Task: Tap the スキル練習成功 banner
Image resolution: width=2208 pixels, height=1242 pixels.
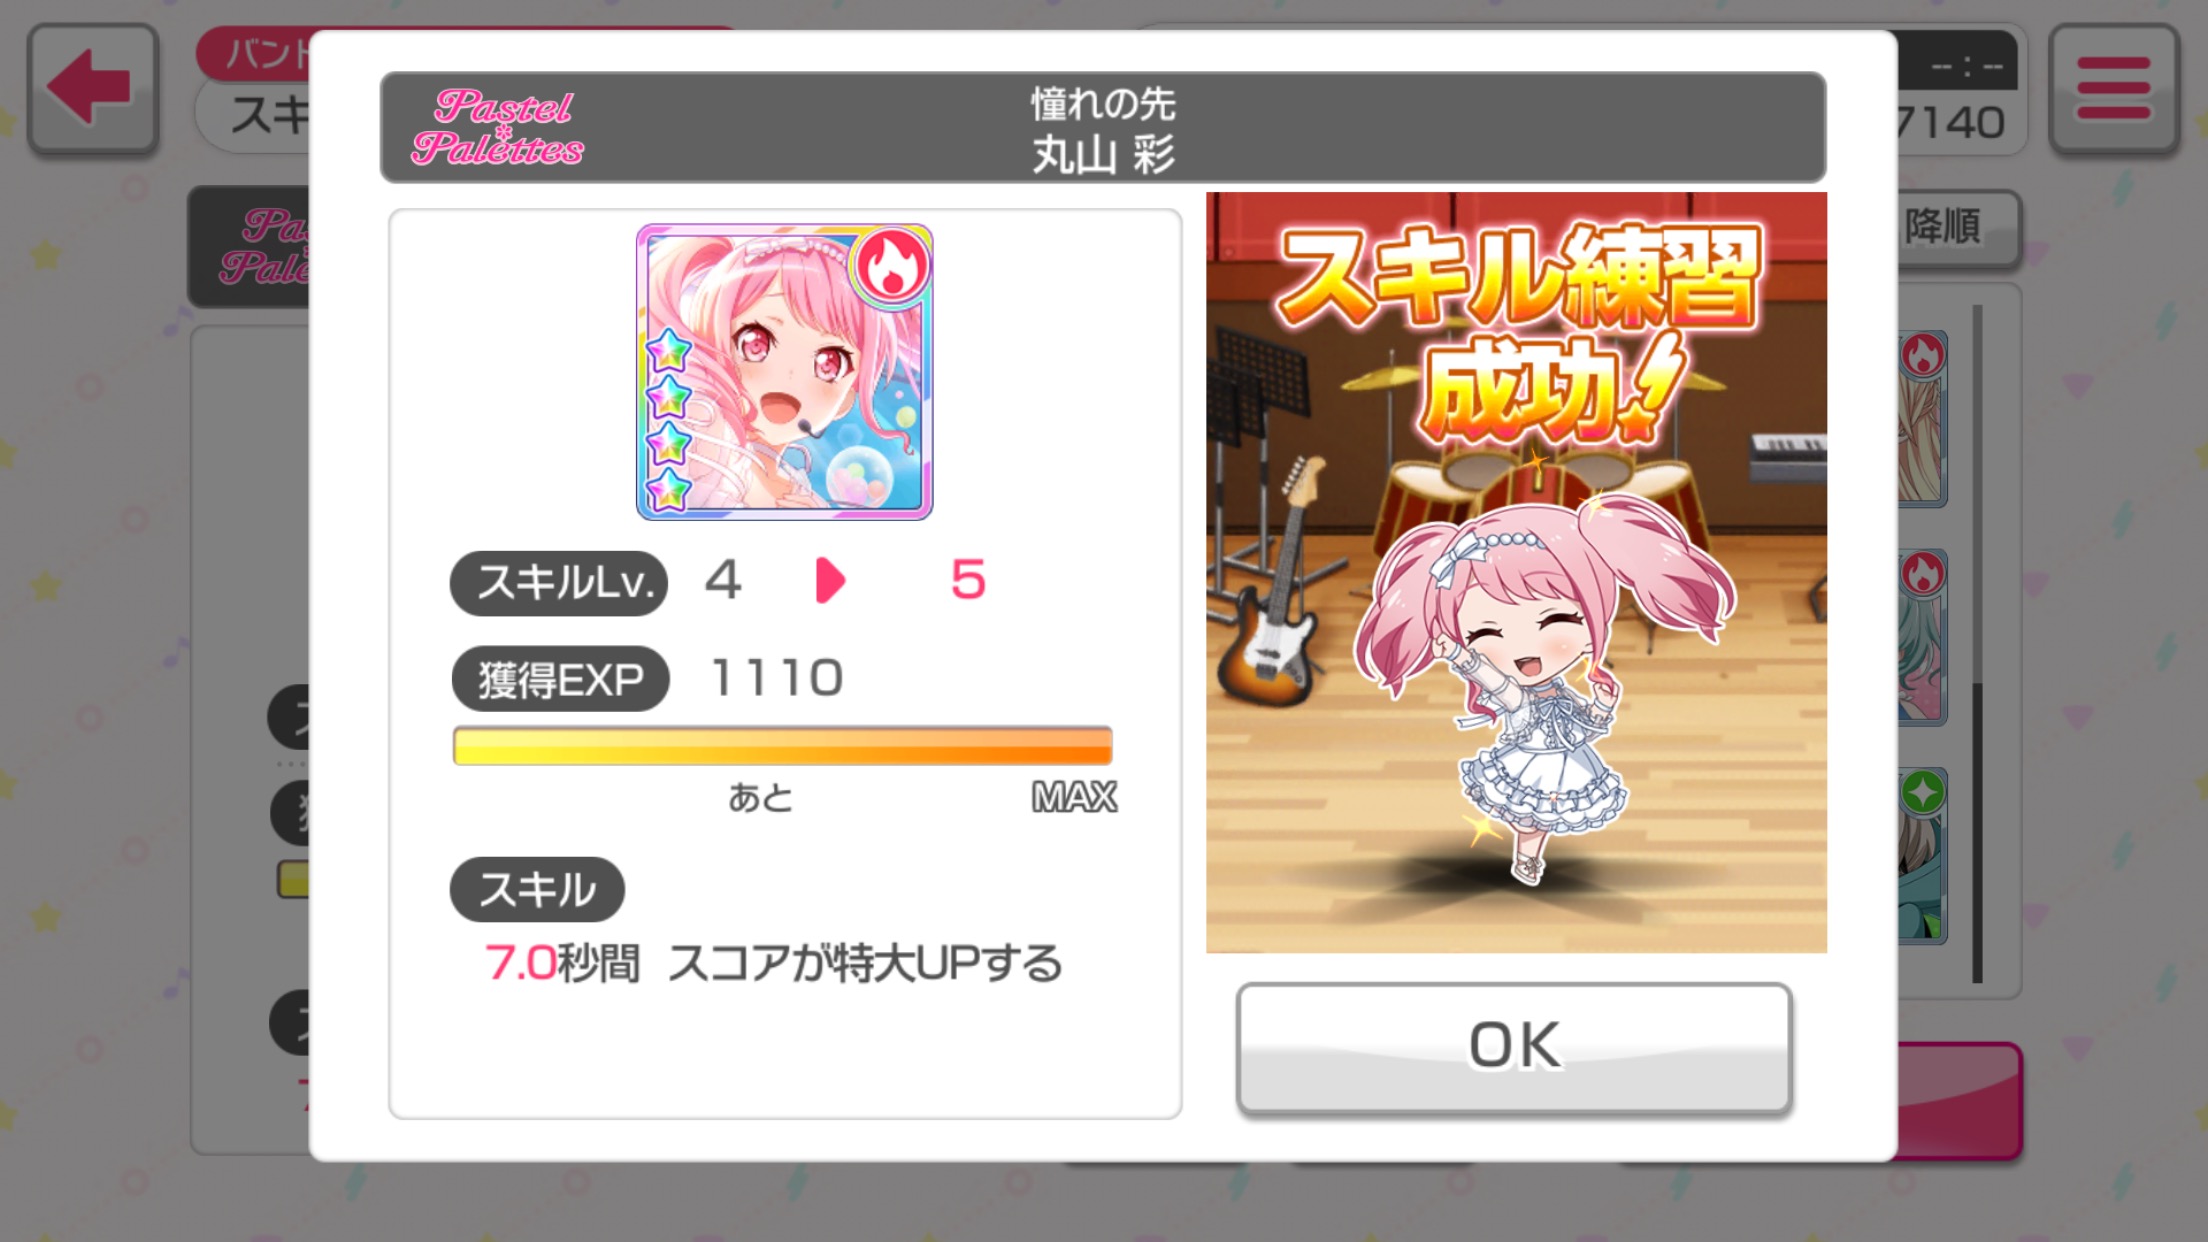Action: coord(1516,330)
